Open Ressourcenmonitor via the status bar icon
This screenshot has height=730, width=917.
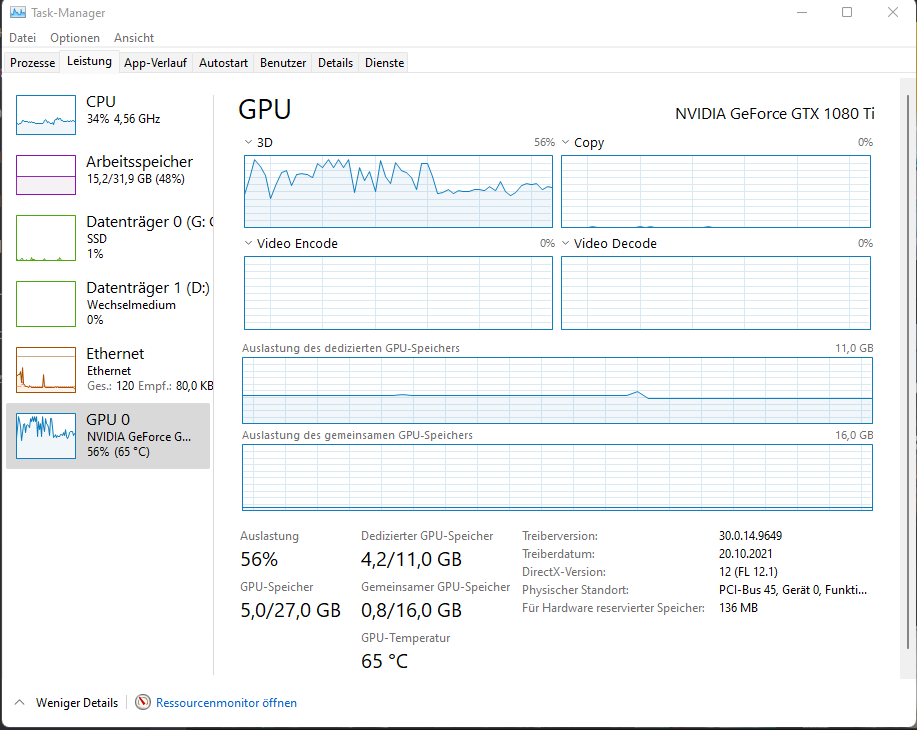point(143,702)
